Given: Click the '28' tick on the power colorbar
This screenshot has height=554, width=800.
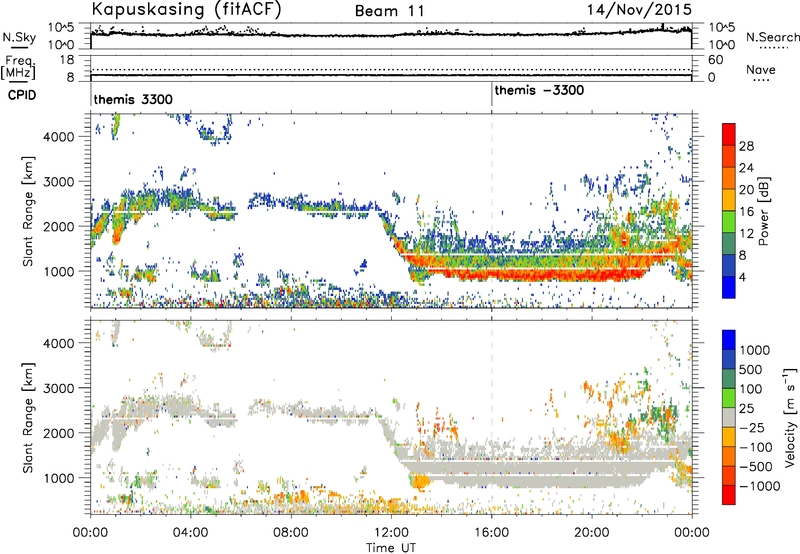Looking at the screenshot, I should click(746, 146).
